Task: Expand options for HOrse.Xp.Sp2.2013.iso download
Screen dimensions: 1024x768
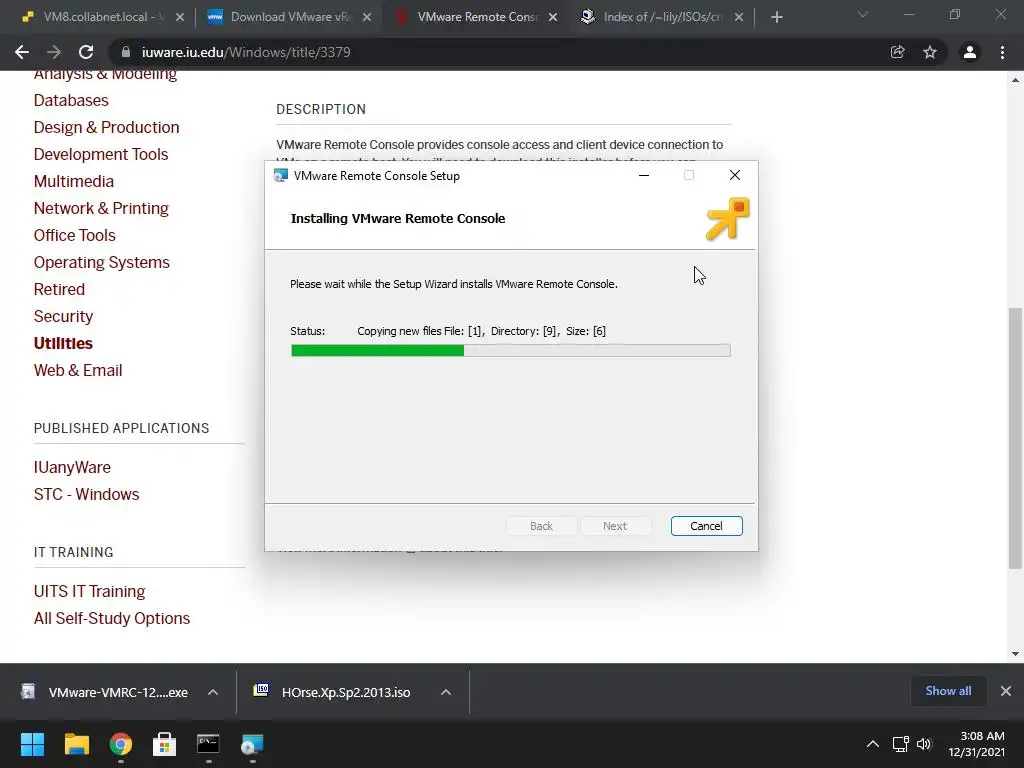Action: (446, 692)
